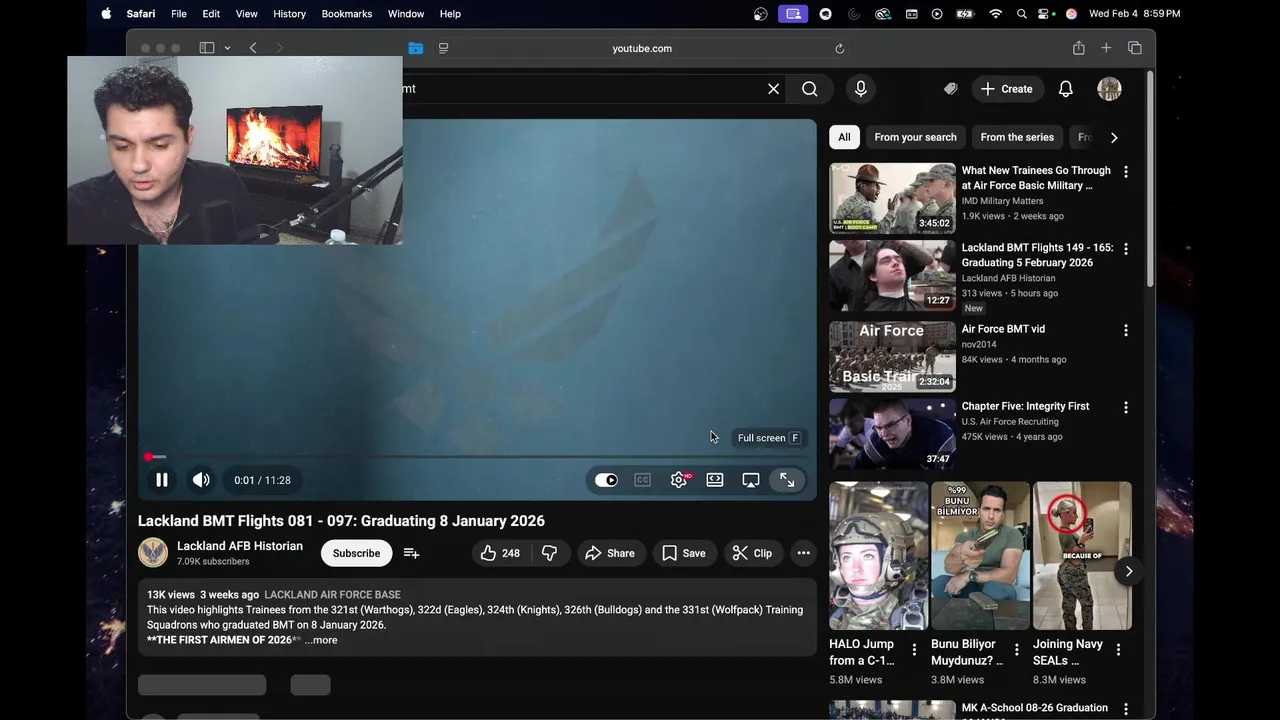Mute the video volume
This screenshot has width=1280, height=720.
201,480
